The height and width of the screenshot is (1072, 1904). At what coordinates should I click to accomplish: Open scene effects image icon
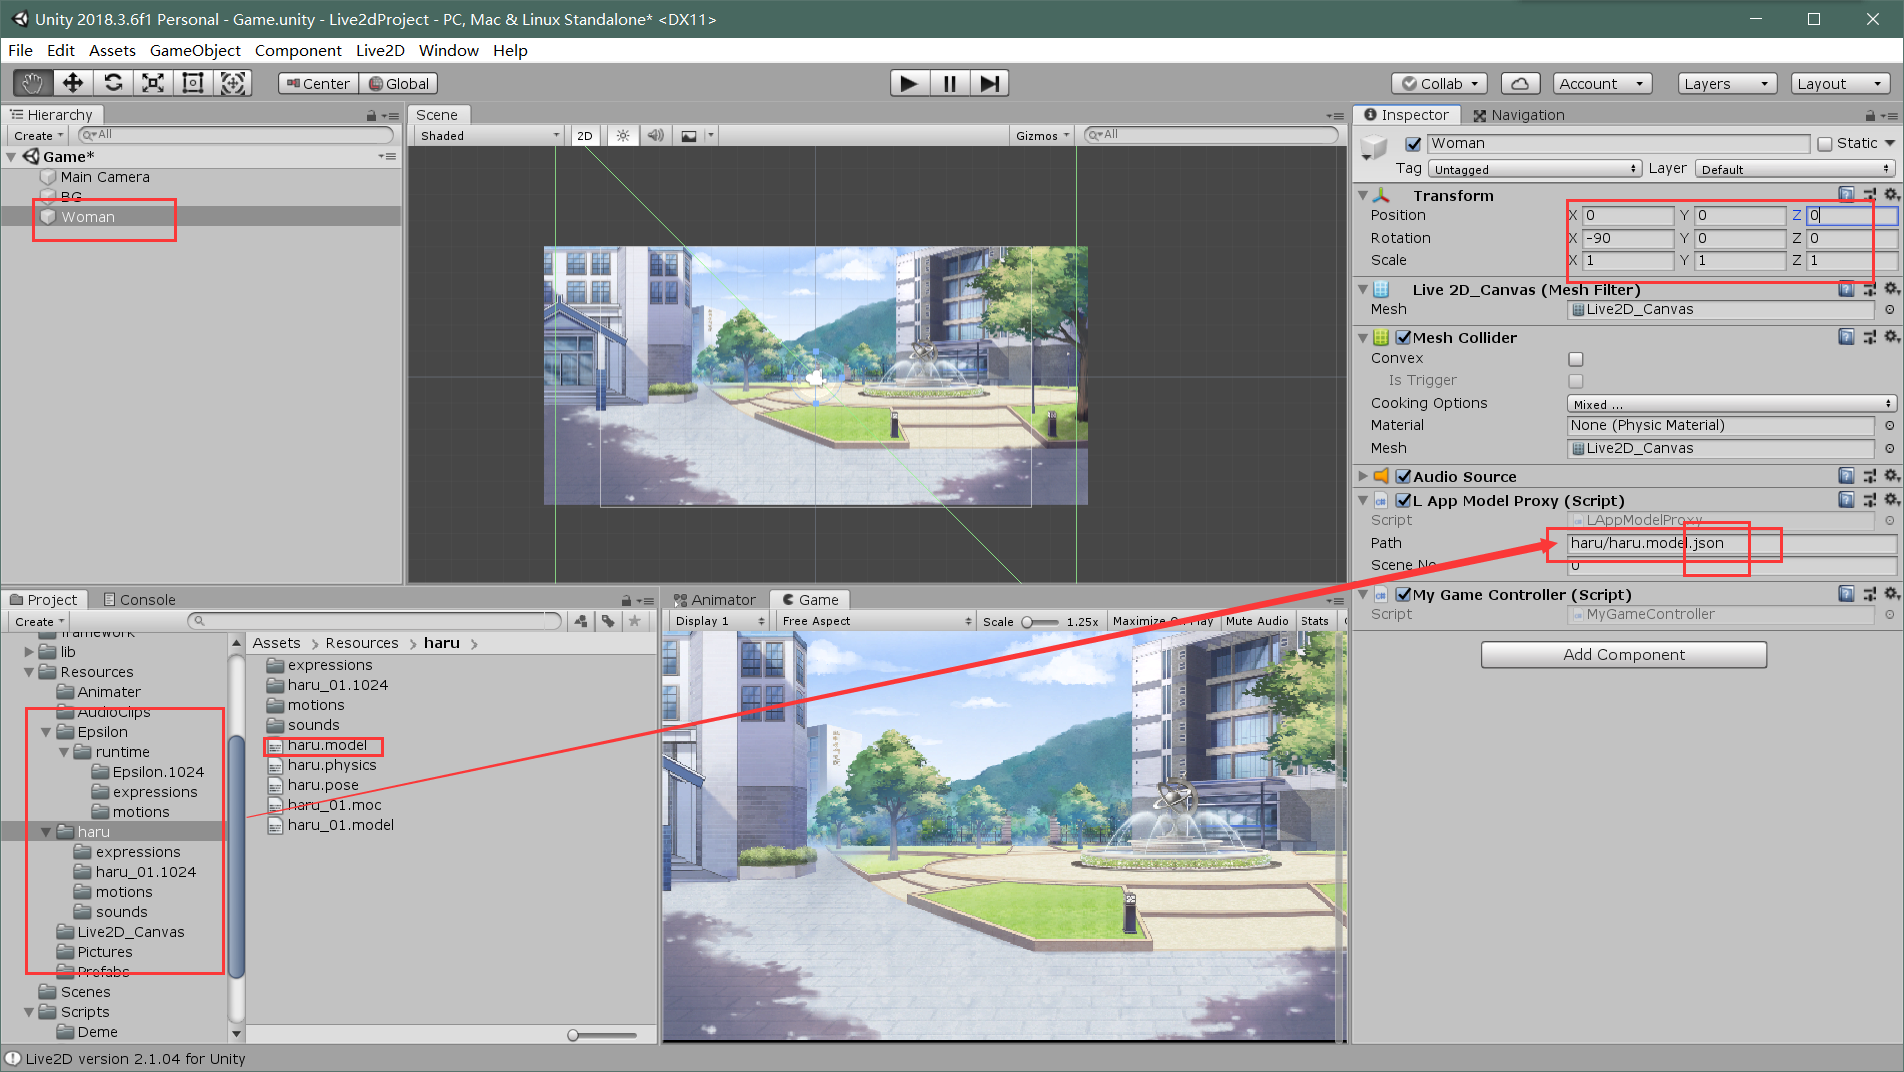[x=690, y=135]
